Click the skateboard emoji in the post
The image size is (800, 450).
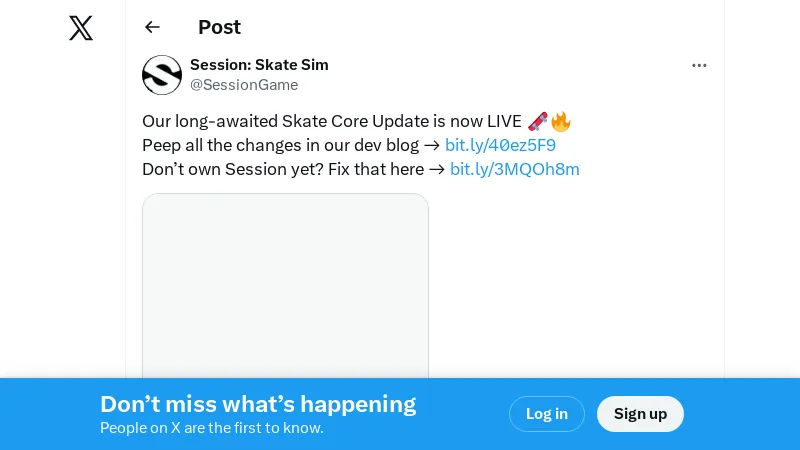pyautogui.click(x=537, y=122)
